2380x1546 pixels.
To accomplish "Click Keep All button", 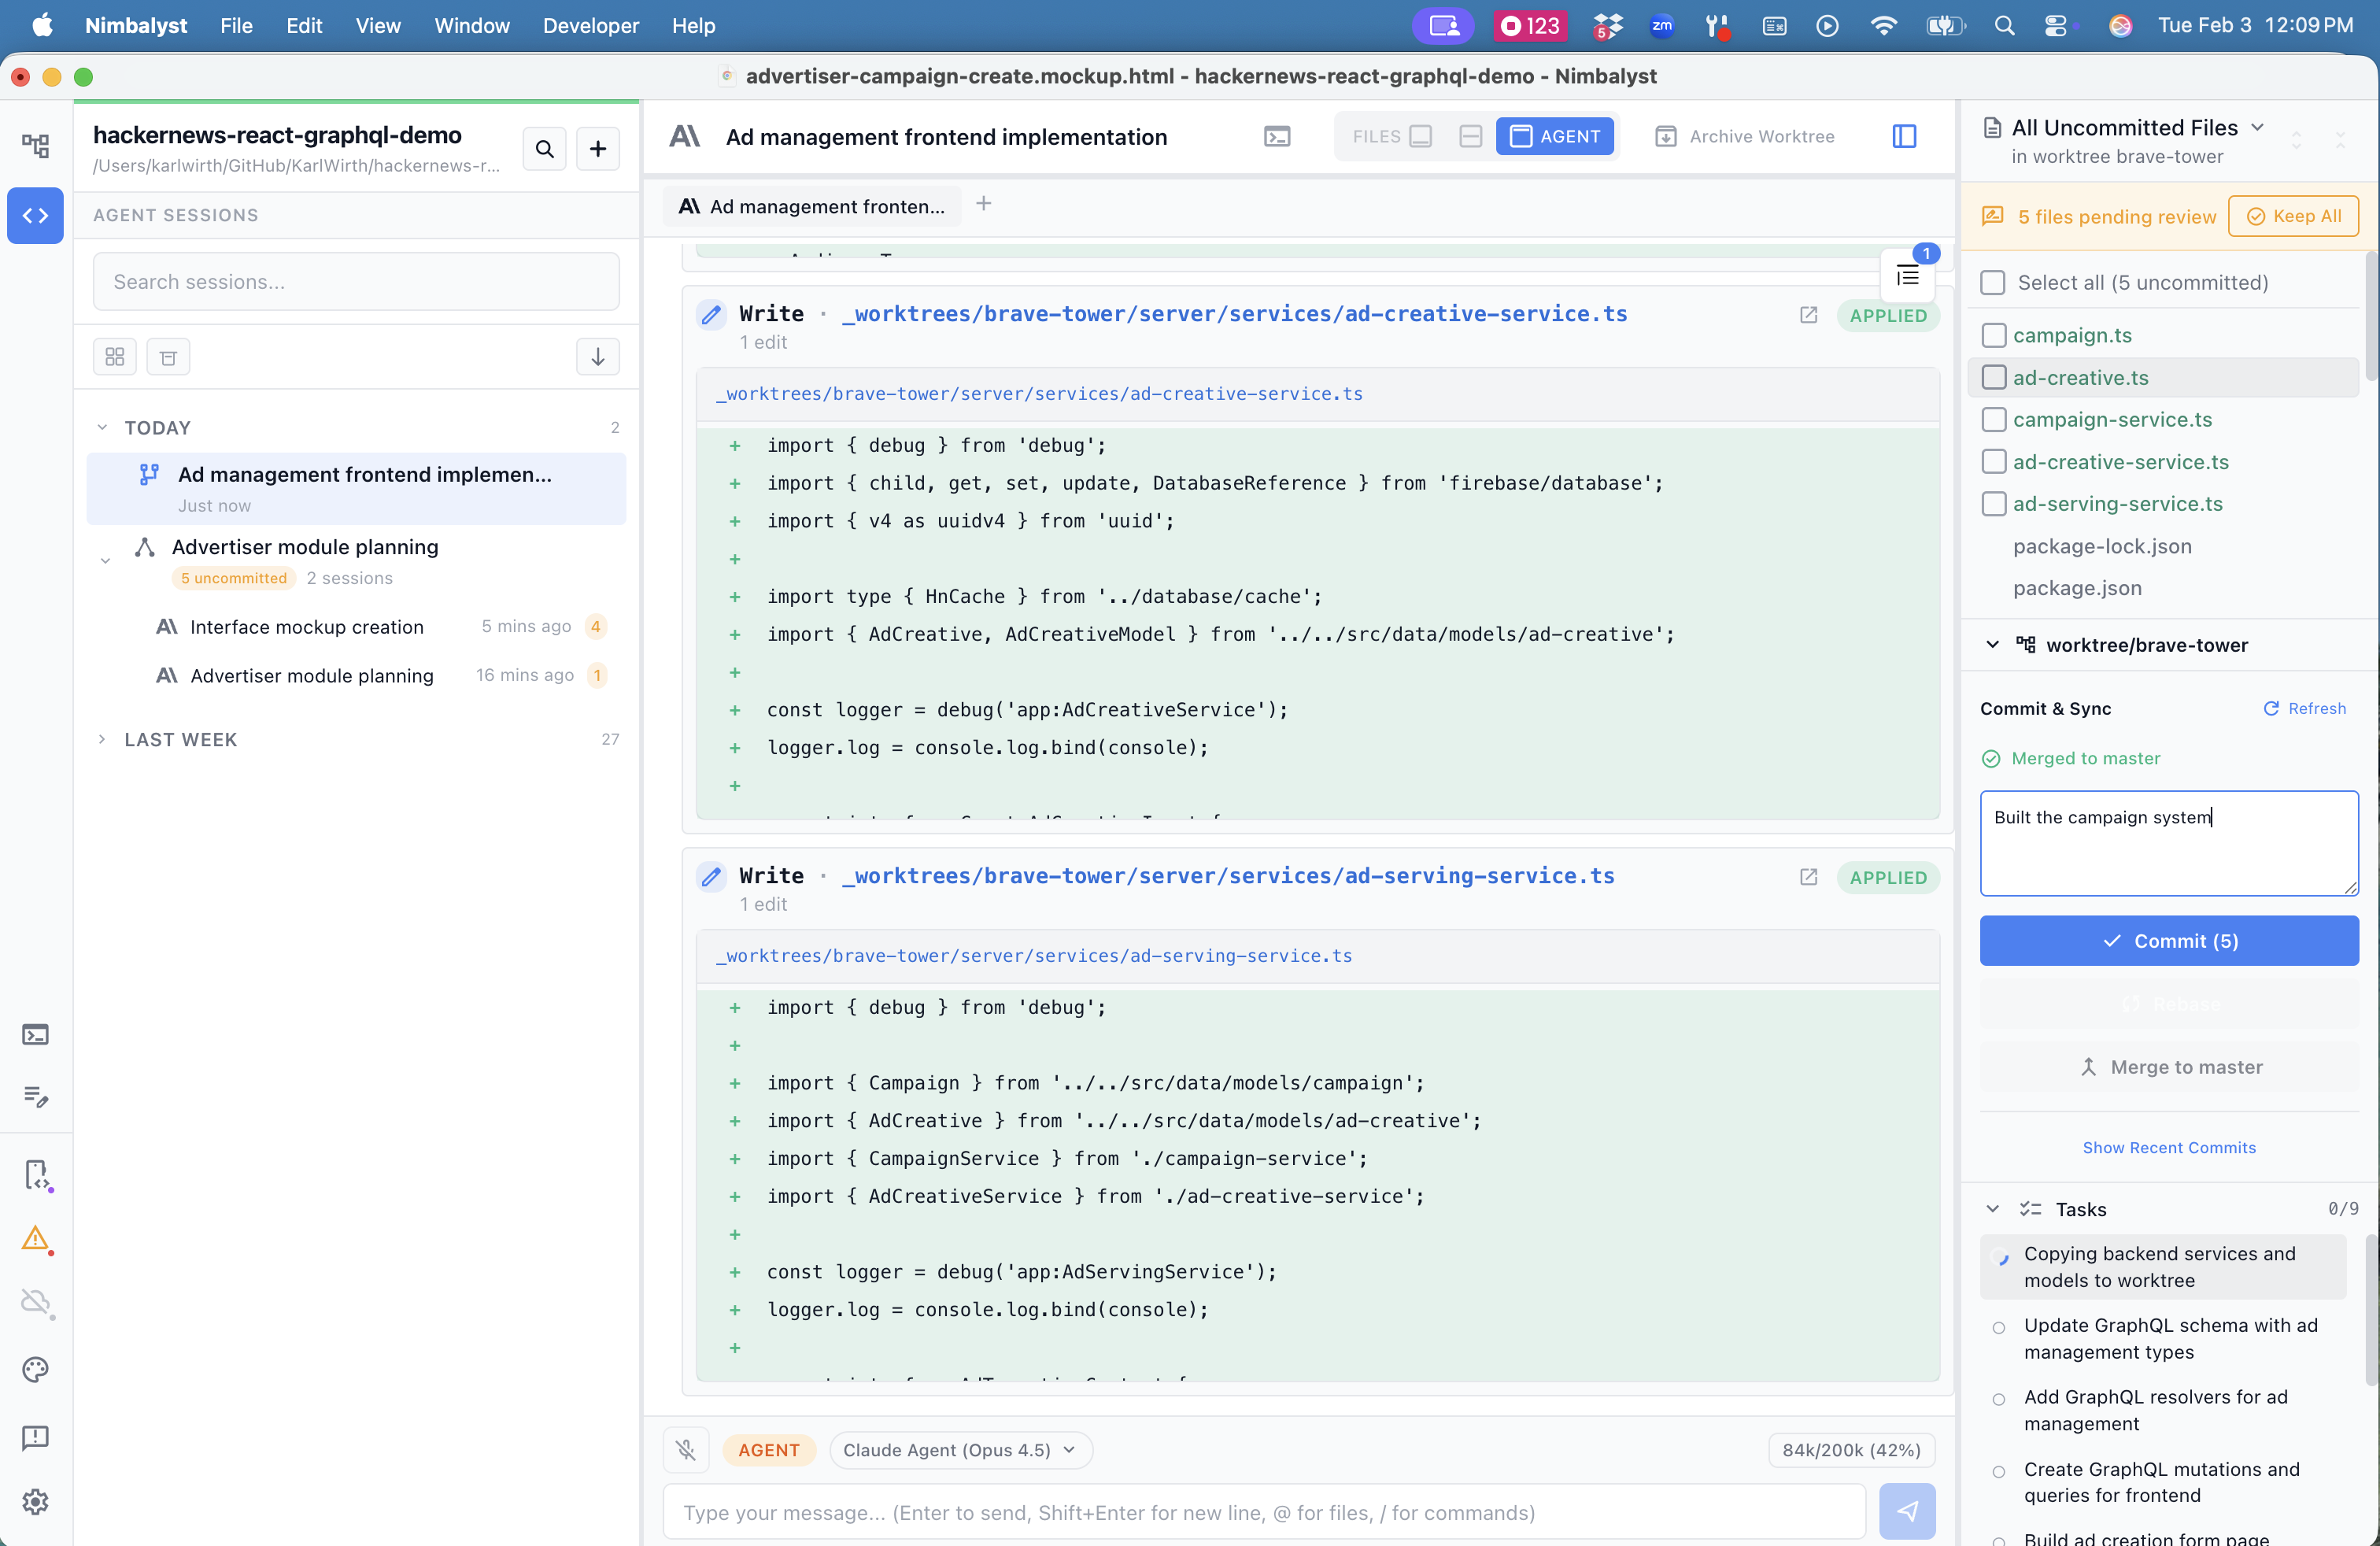I will tap(2293, 216).
